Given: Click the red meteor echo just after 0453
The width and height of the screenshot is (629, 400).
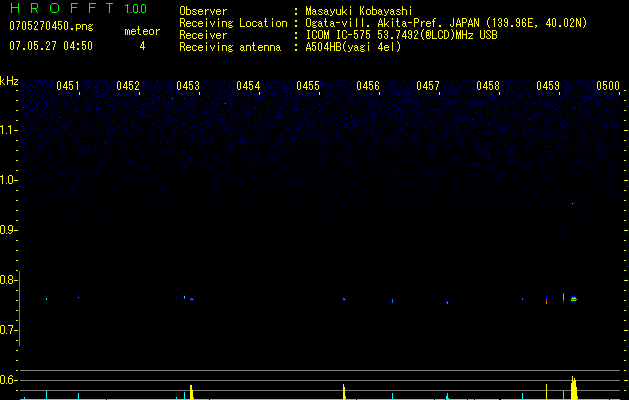Looking at the screenshot, I should click(191, 299).
